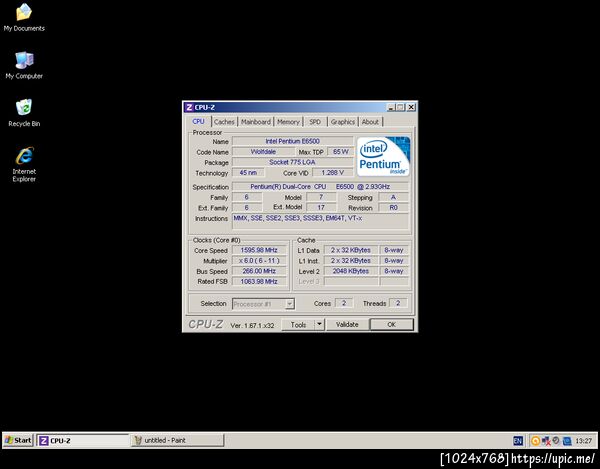Click the Start button

coord(18,440)
